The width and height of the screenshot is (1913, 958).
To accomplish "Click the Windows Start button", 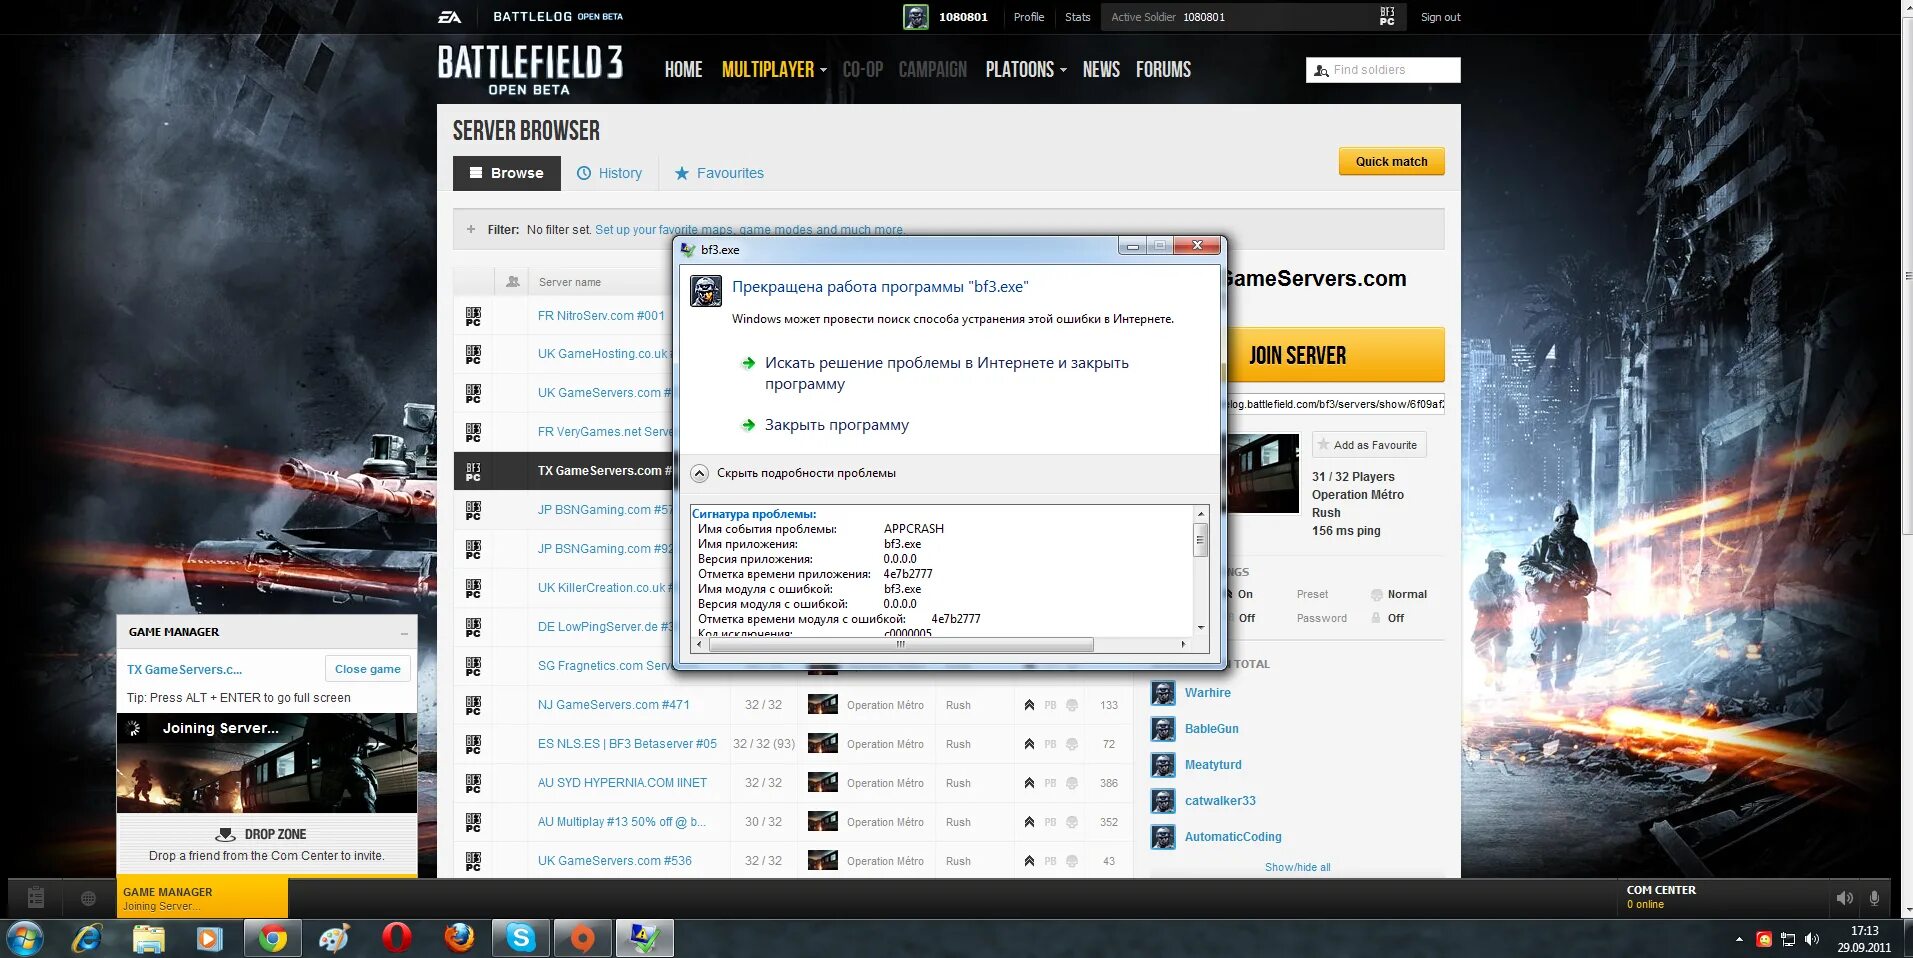I will (24, 939).
